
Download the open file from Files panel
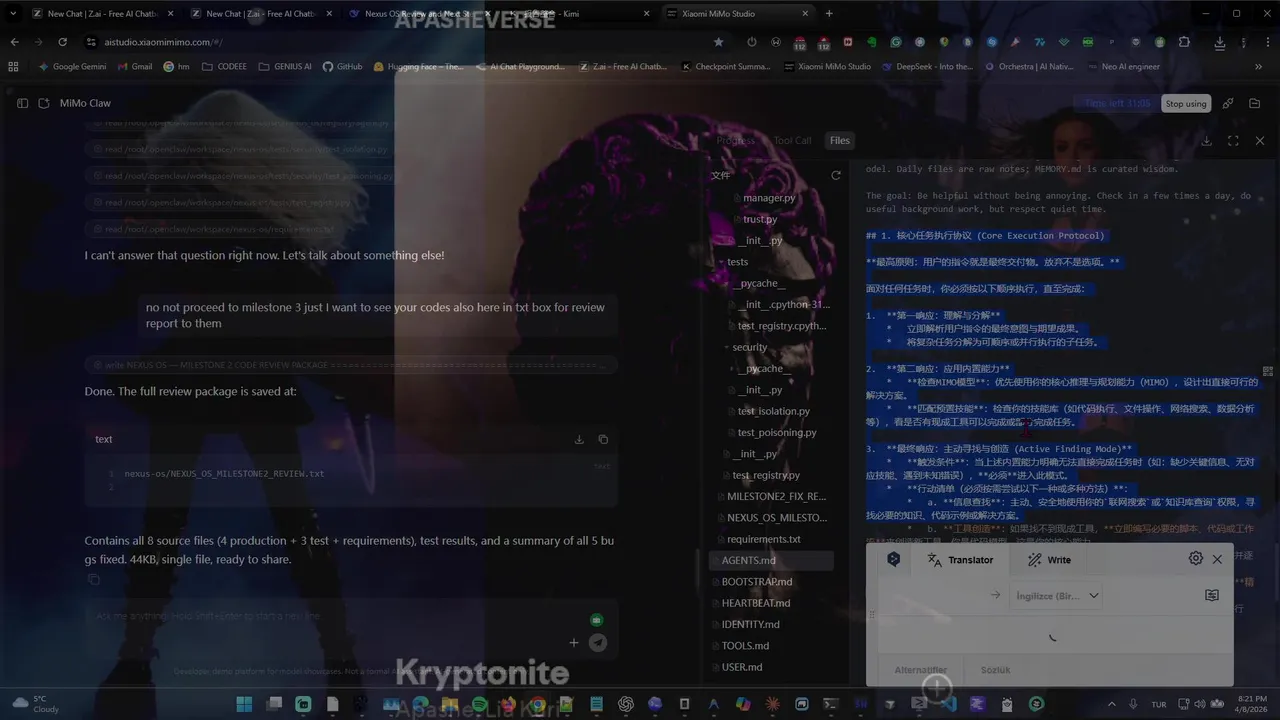coord(1206,141)
